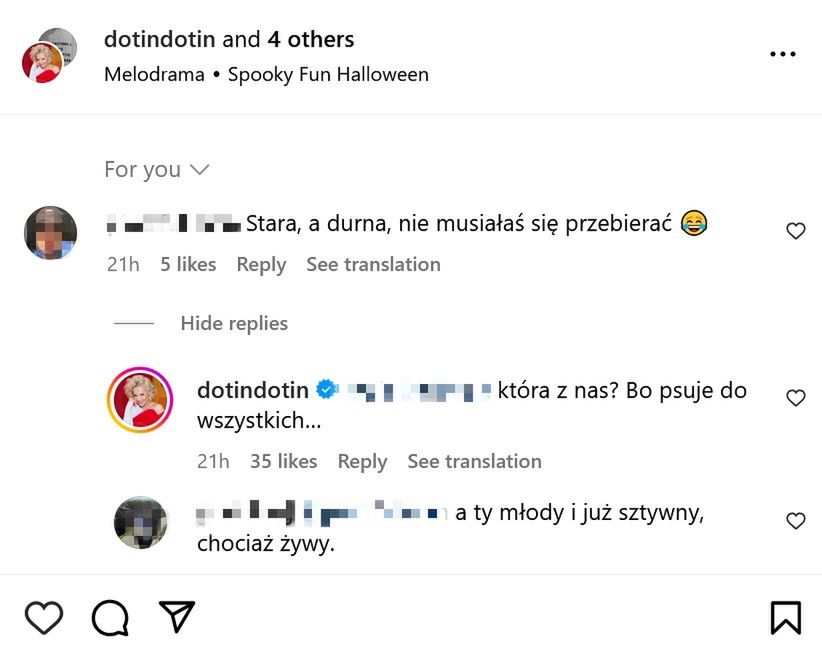Open comments with the speech bubble icon
Screen dimensions: 822x656
coord(110,617)
